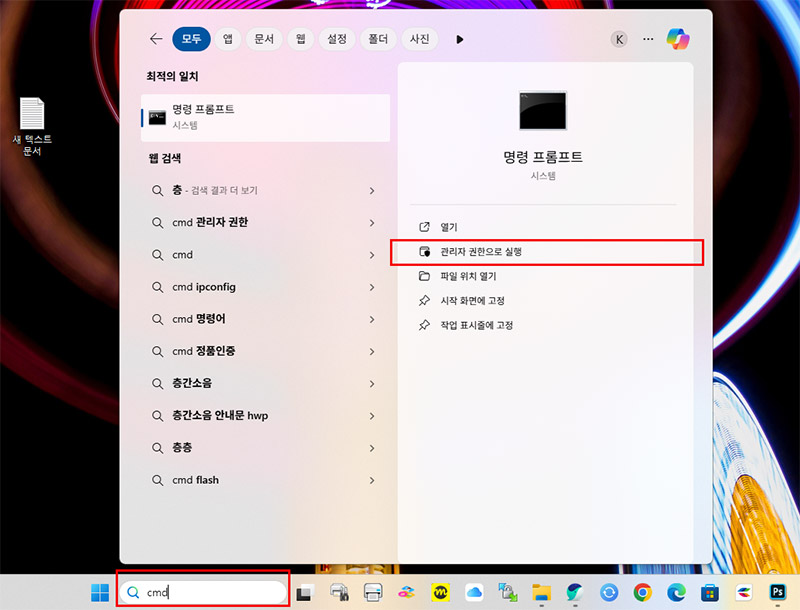The width and height of the screenshot is (800, 610).
Task: Launch Copilot from search panel
Action: click(678, 39)
